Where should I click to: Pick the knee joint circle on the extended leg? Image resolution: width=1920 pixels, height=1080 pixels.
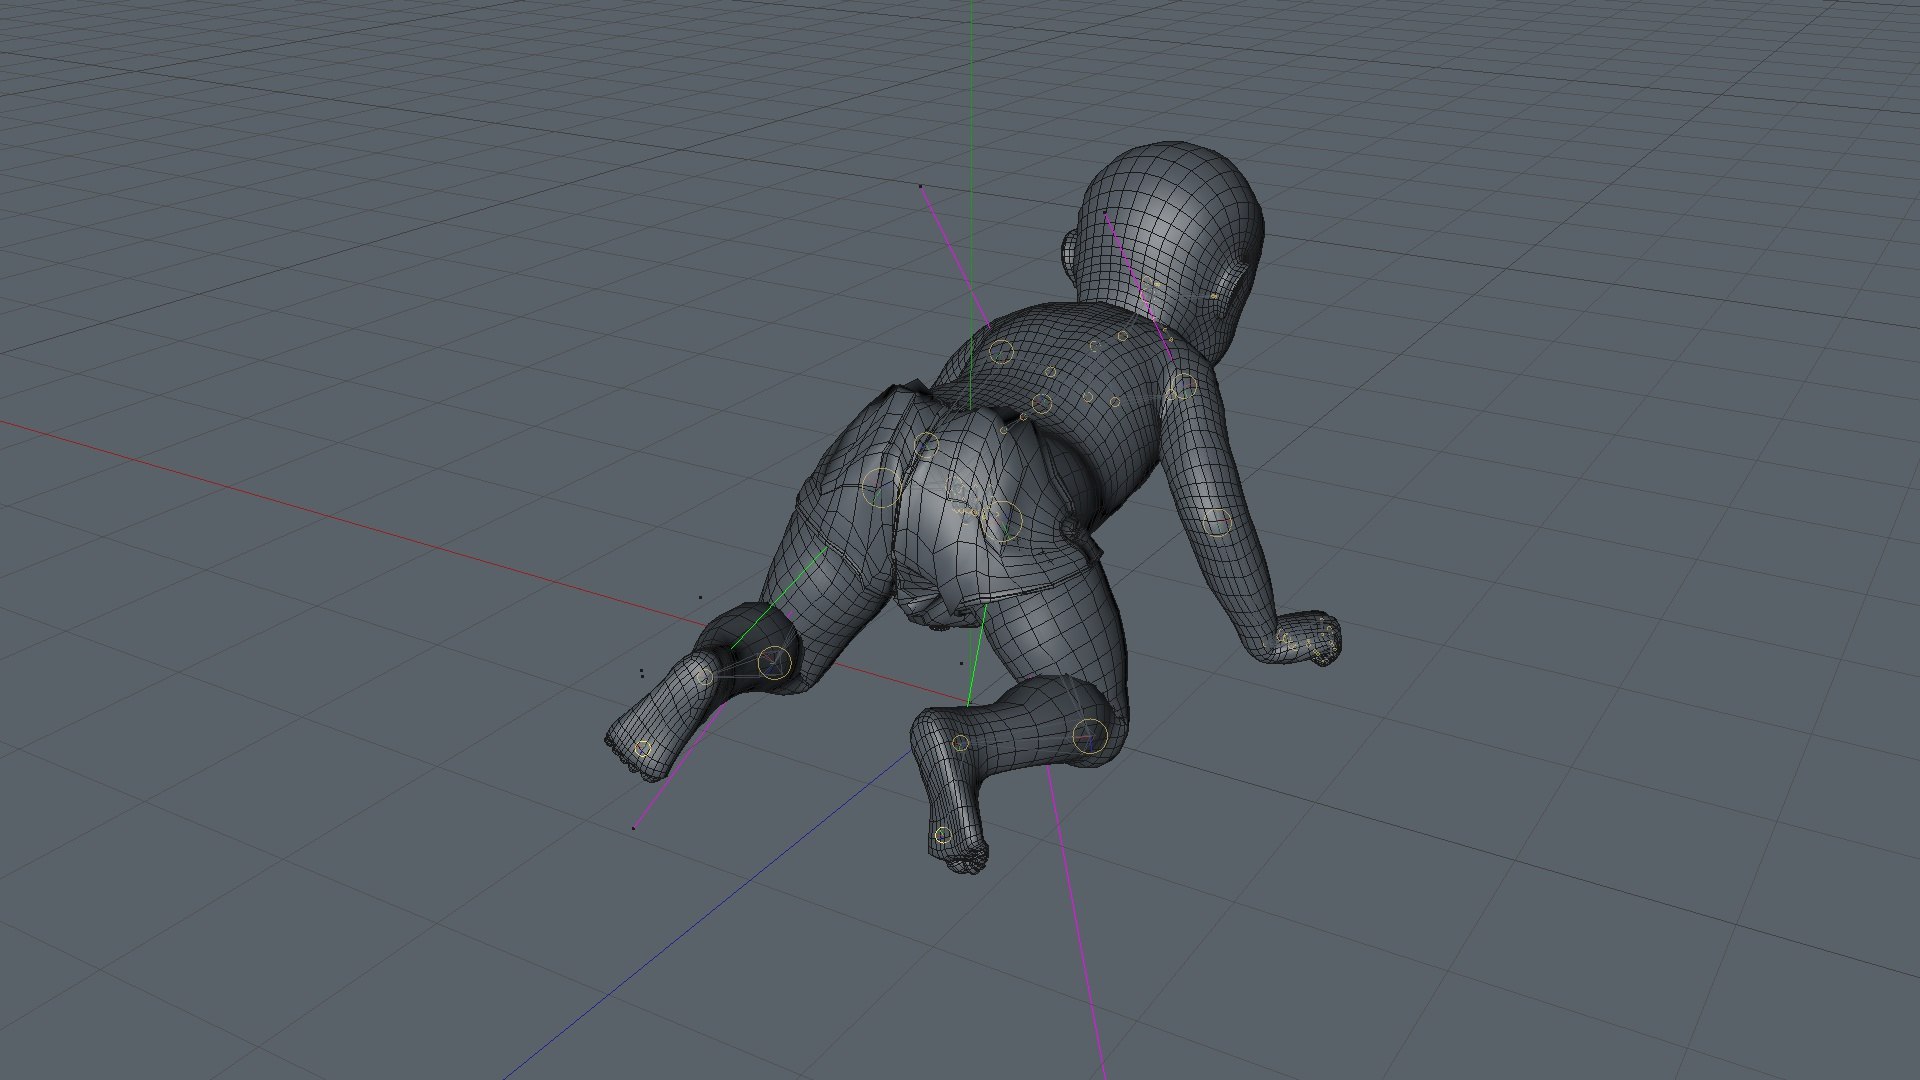pos(773,663)
